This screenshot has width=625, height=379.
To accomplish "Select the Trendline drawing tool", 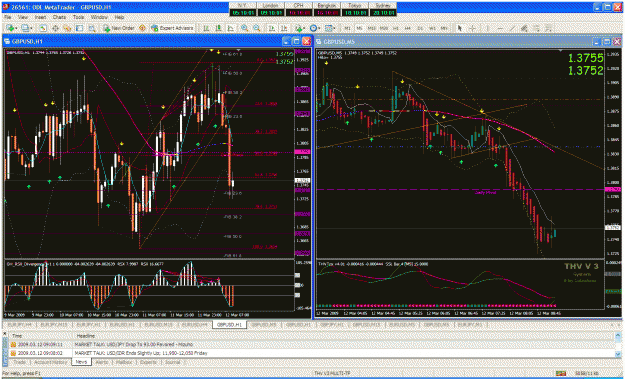I will (x=512, y=28).
